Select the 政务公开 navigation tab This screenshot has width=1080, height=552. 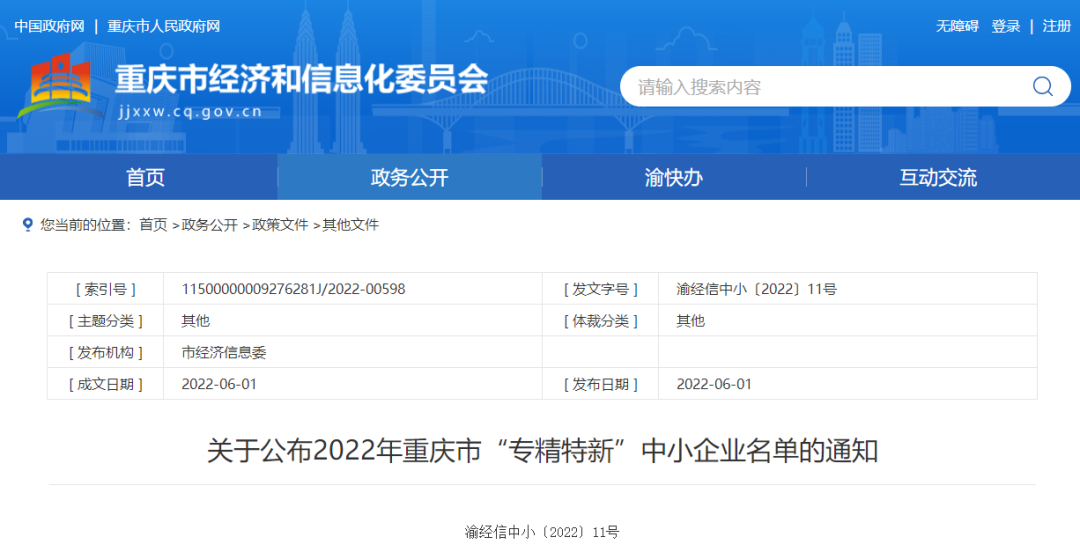[x=409, y=178]
